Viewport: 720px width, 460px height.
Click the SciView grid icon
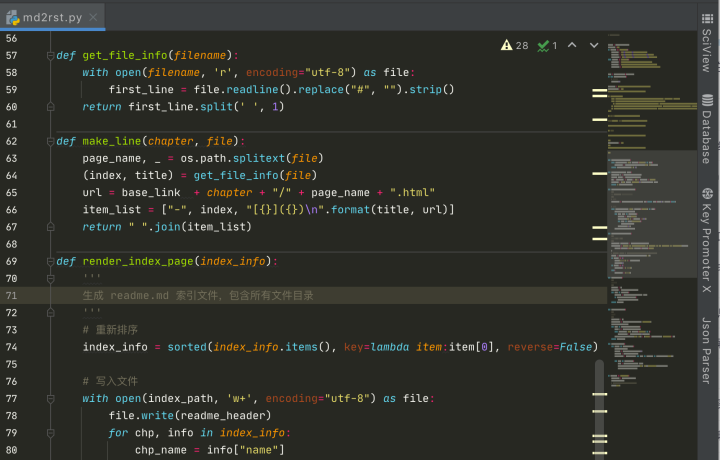[707, 18]
